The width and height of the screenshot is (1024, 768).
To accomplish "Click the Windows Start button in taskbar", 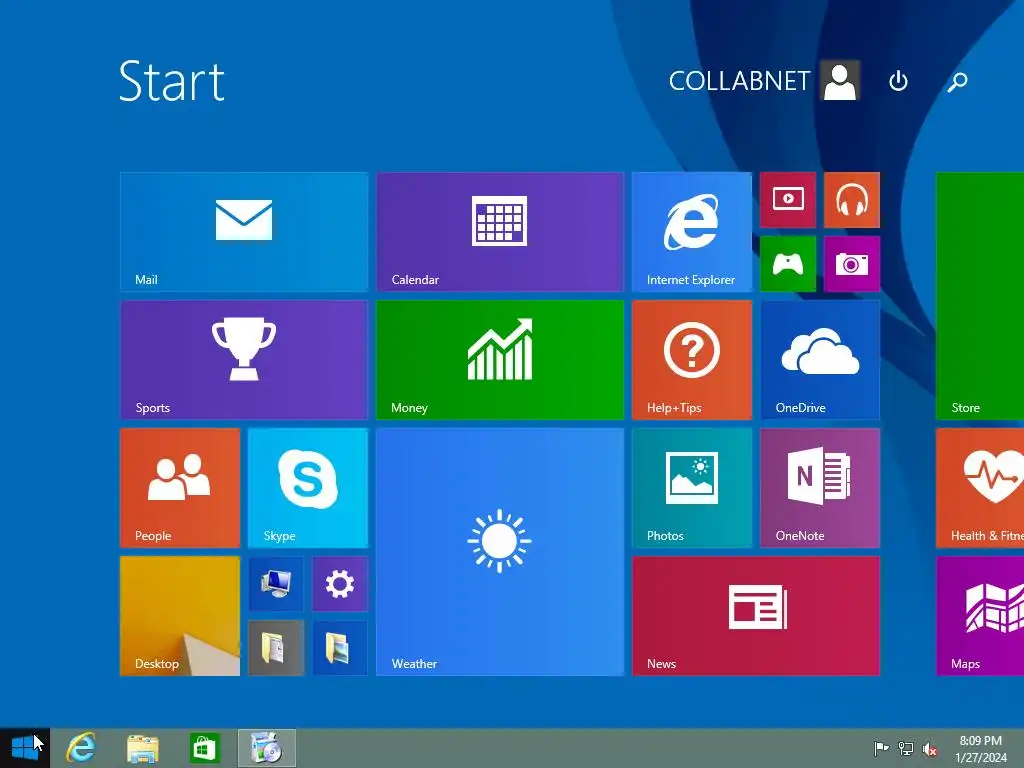I will pos(25,748).
